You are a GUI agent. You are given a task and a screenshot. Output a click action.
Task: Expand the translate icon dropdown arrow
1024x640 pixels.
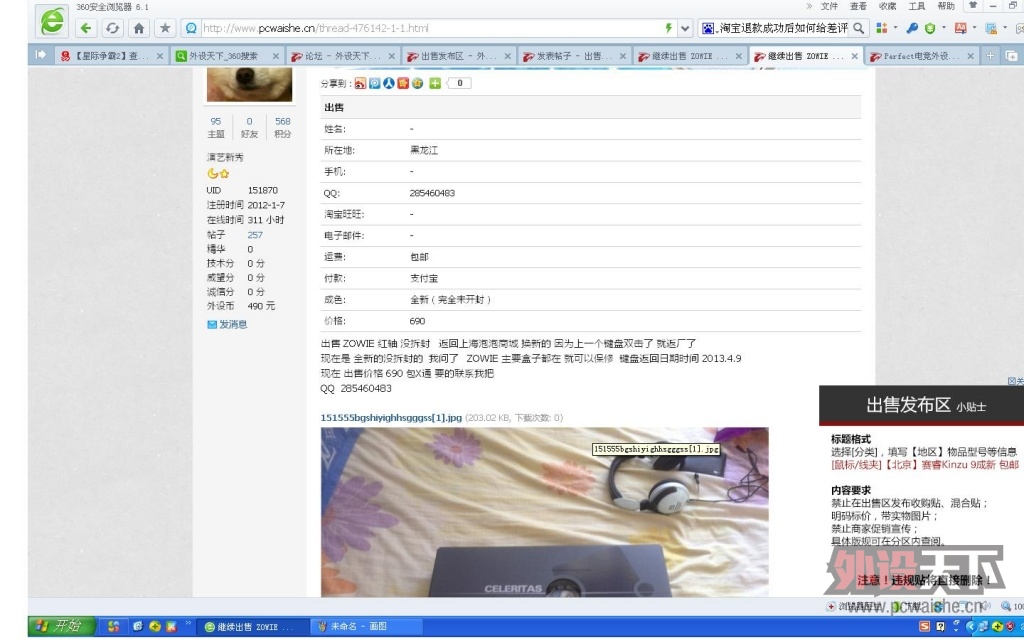tap(974, 27)
